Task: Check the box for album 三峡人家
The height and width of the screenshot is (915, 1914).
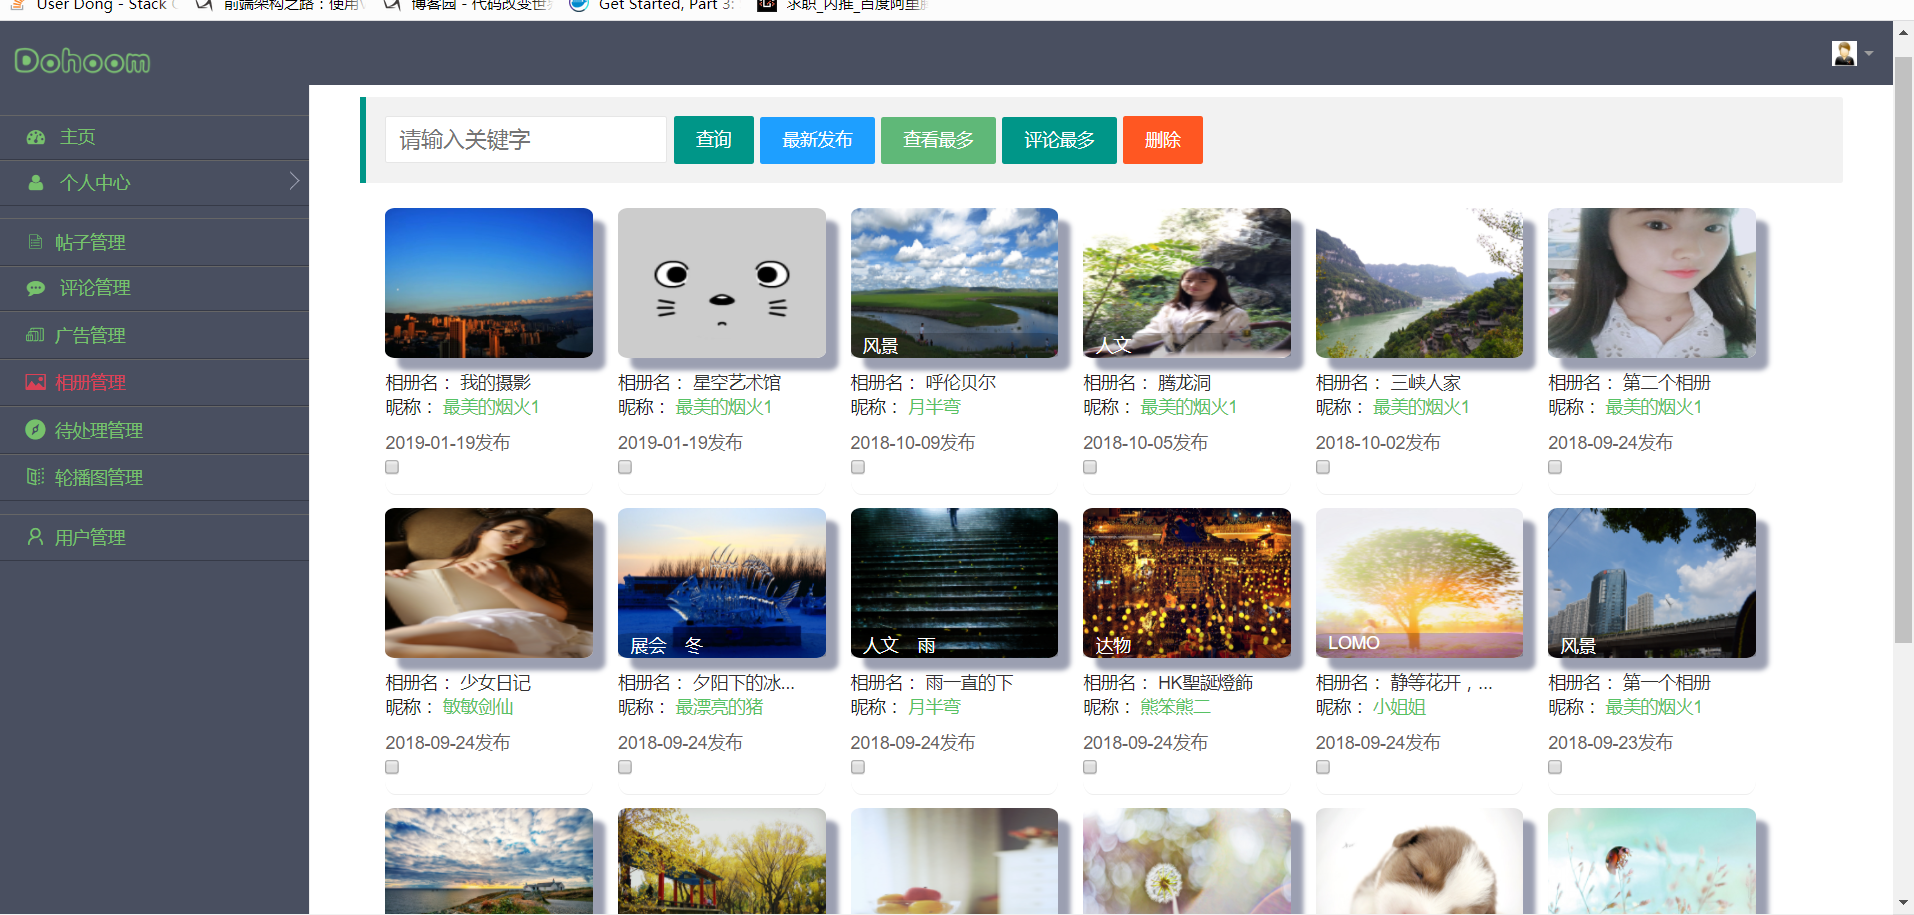Action: [1323, 467]
